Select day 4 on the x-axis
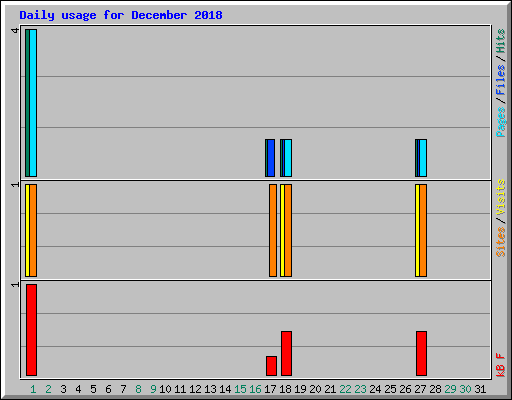Viewport: 512px width, 400px height. 78,389
